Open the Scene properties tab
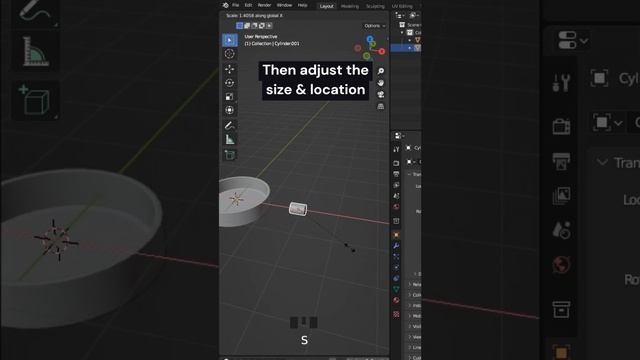640x360 pixels. click(396, 196)
